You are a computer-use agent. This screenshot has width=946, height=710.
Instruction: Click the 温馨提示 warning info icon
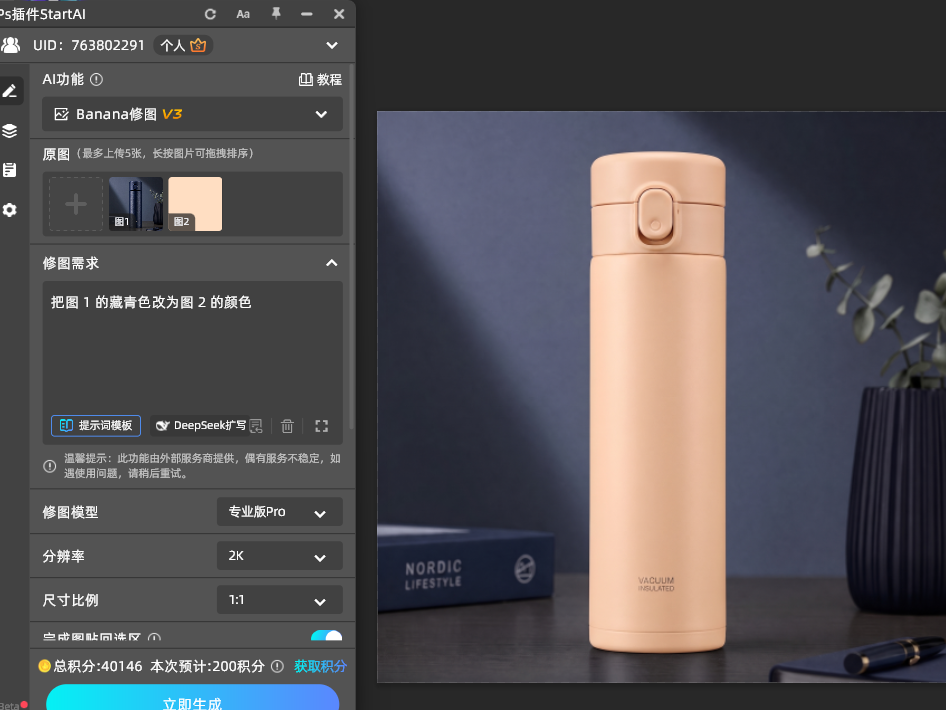[50, 466]
